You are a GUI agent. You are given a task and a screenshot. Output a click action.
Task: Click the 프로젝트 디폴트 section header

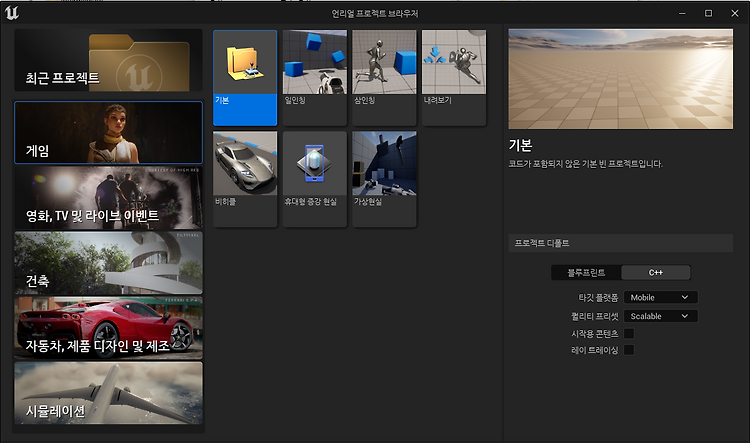point(620,243)
